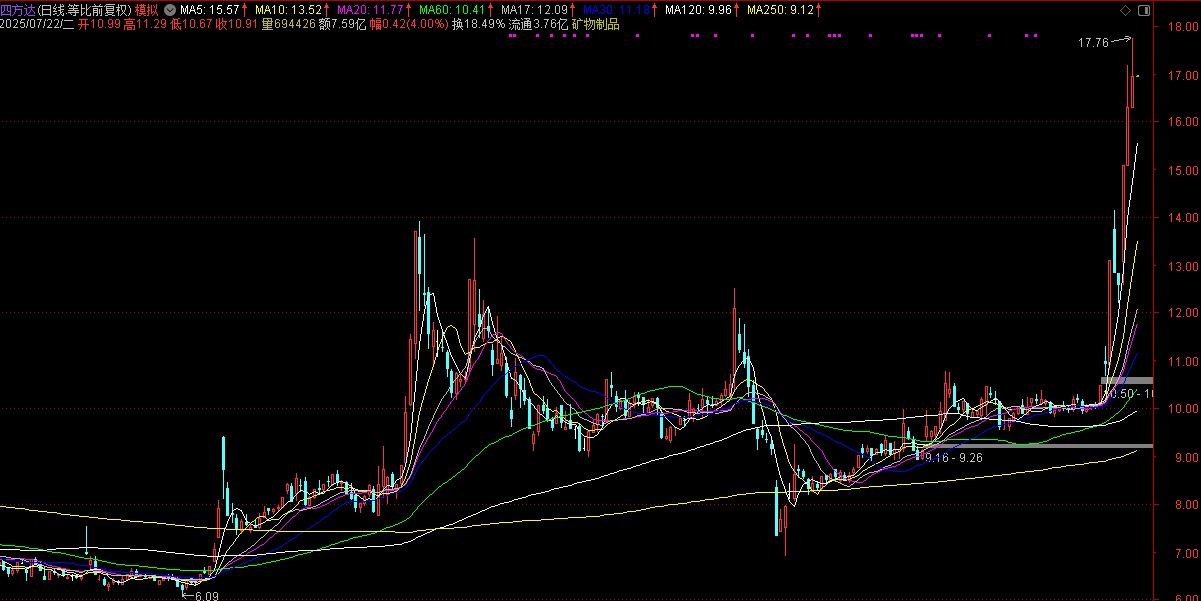Click the stock name 四方达
1201x601 pixels.
pos(18,9)
